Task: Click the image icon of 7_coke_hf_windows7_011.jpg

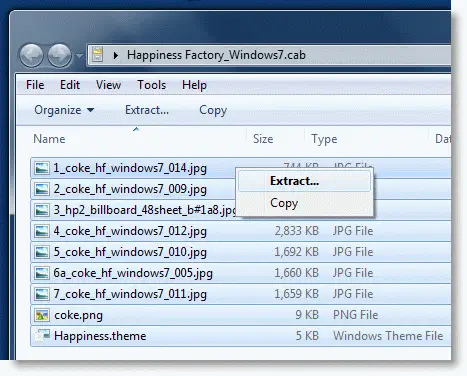Action: pos(42,294)
